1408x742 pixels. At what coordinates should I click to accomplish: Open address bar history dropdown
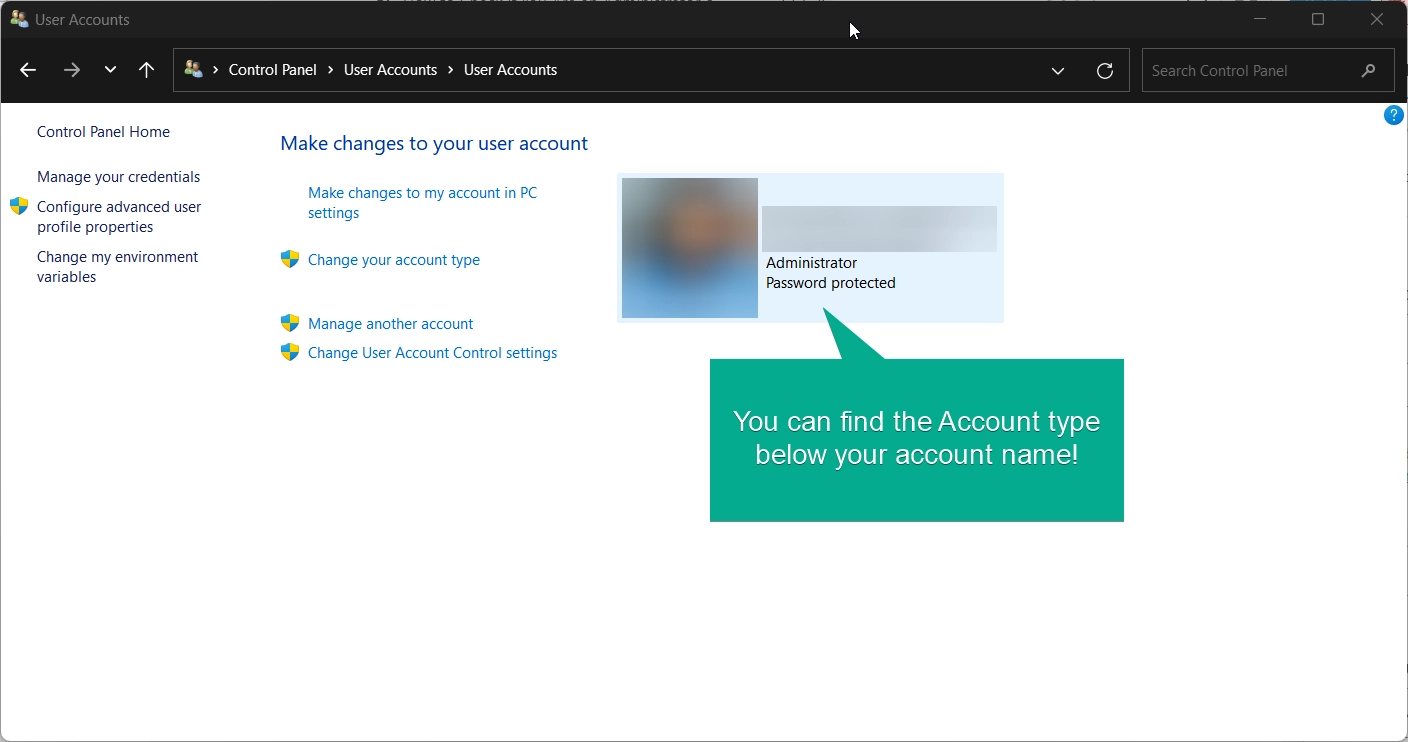pos(1058,71)
